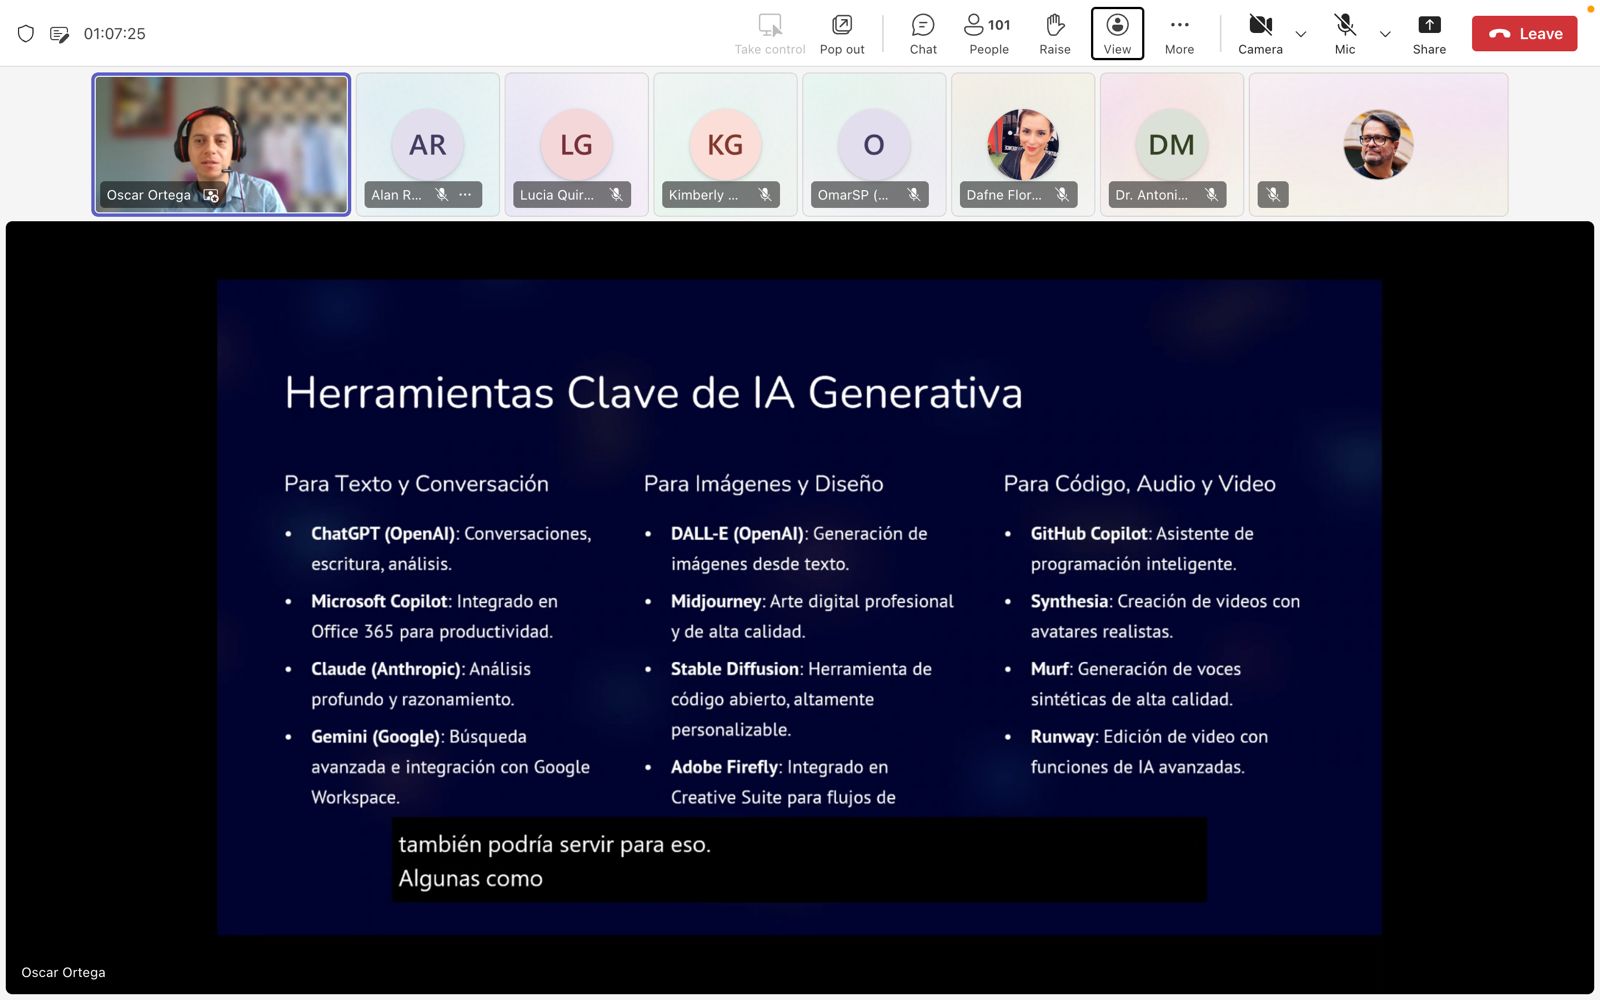Click the Adobe Firefly bullet text

coord(783,782)
